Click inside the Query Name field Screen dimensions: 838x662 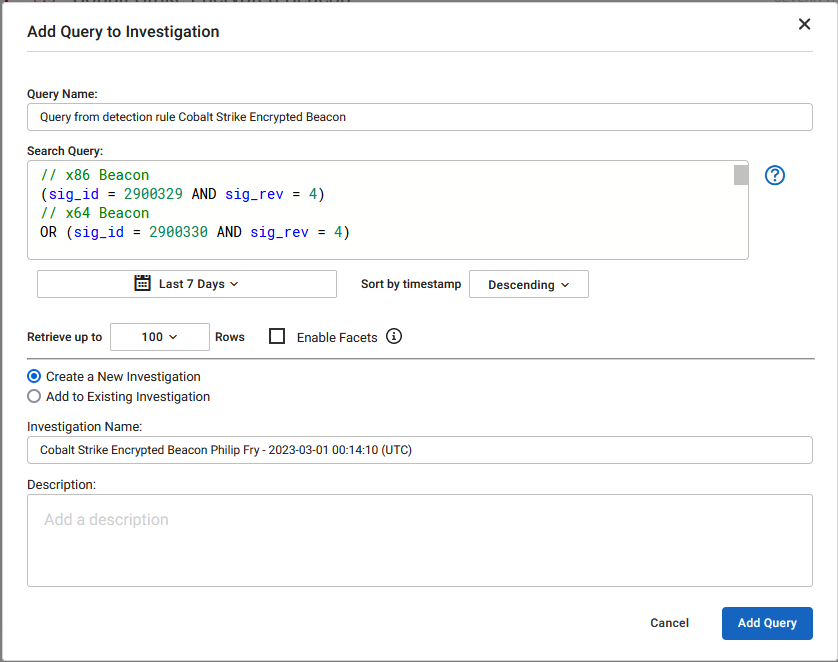tap(300, 117)
